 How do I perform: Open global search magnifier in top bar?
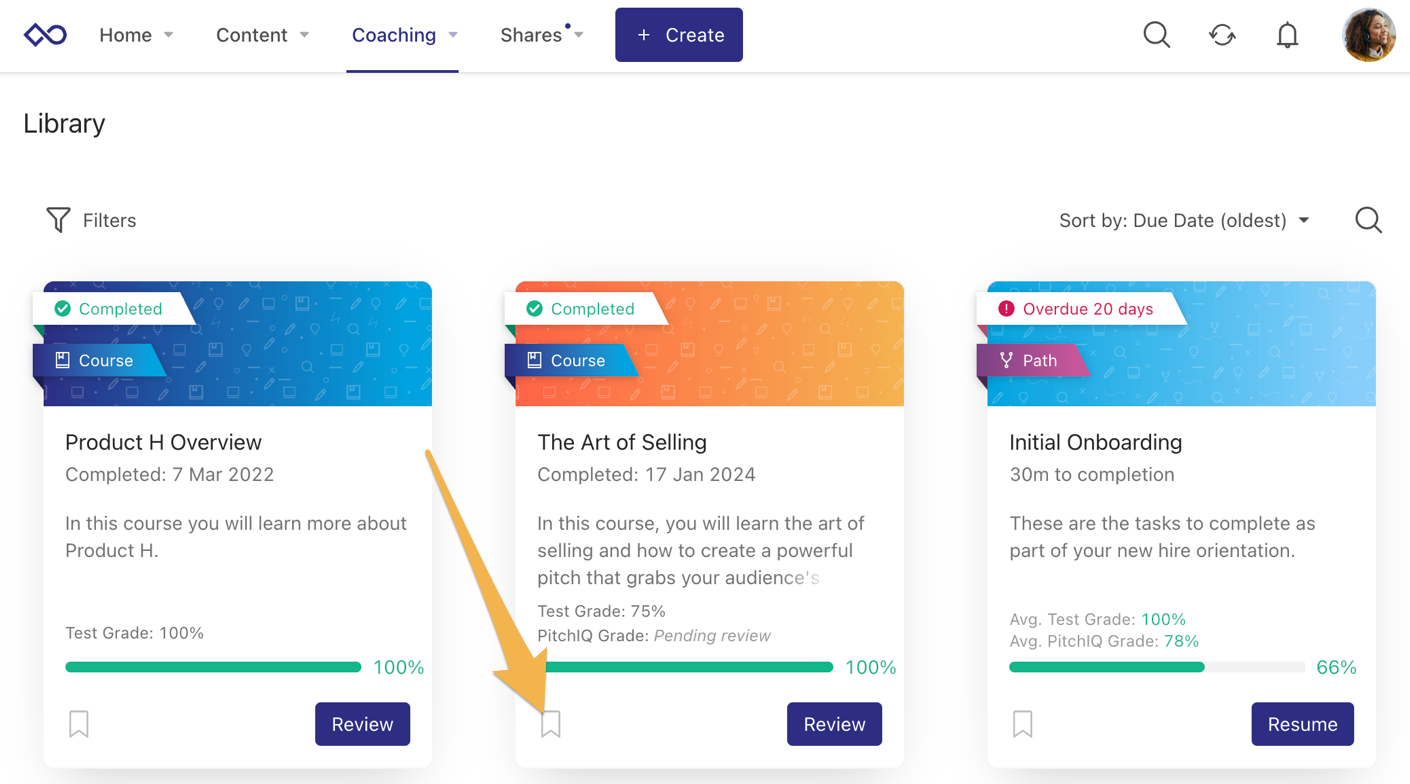point(1156,35)
